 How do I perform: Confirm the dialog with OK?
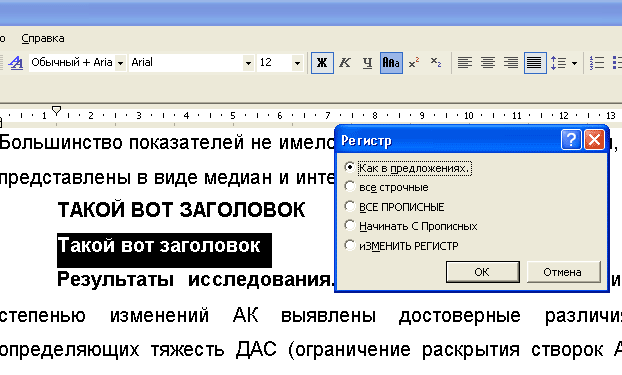[482, 272]
